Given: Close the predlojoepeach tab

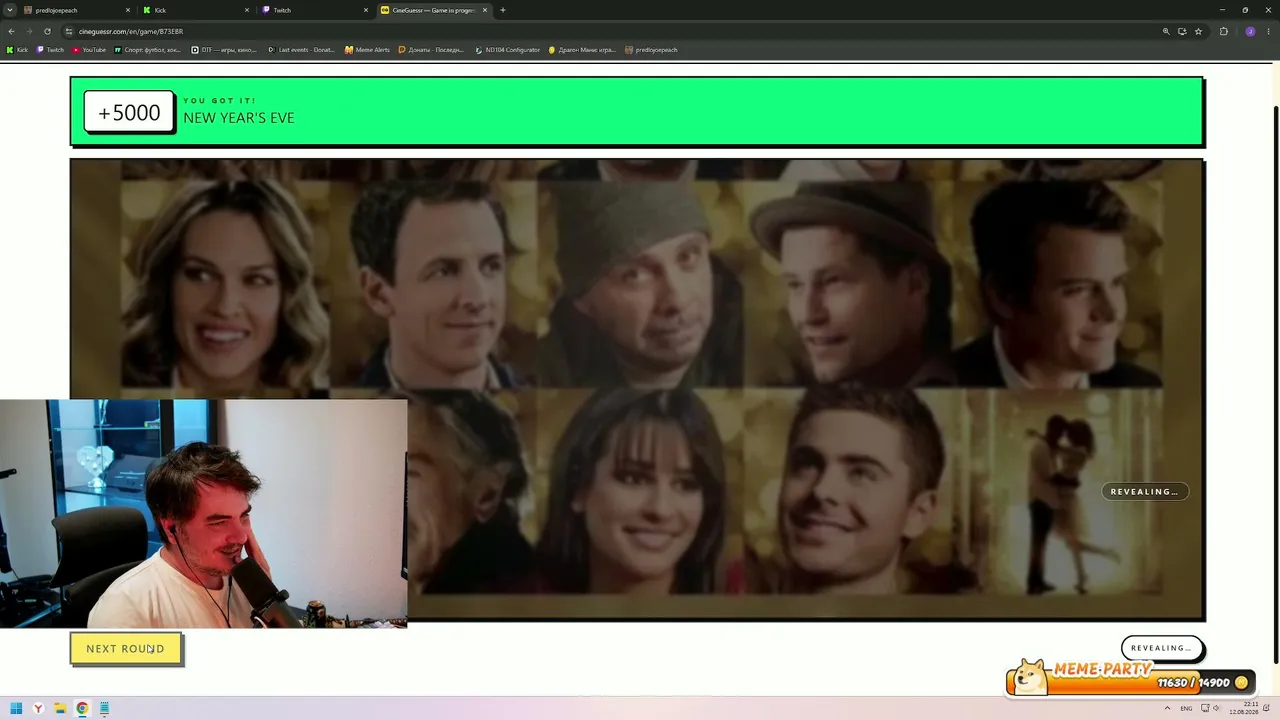Looking at the screenshot, I should click(x=128, y=10).
